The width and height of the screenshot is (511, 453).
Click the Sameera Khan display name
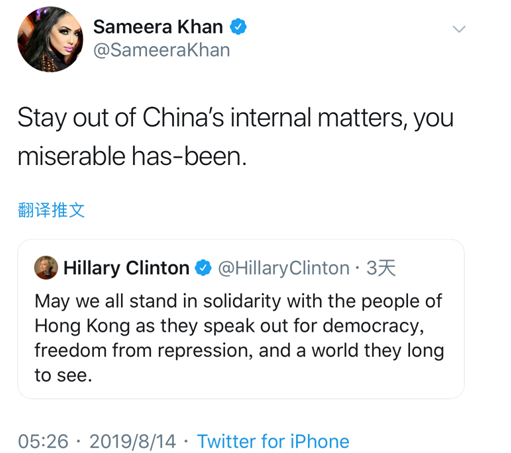(158, 27)
